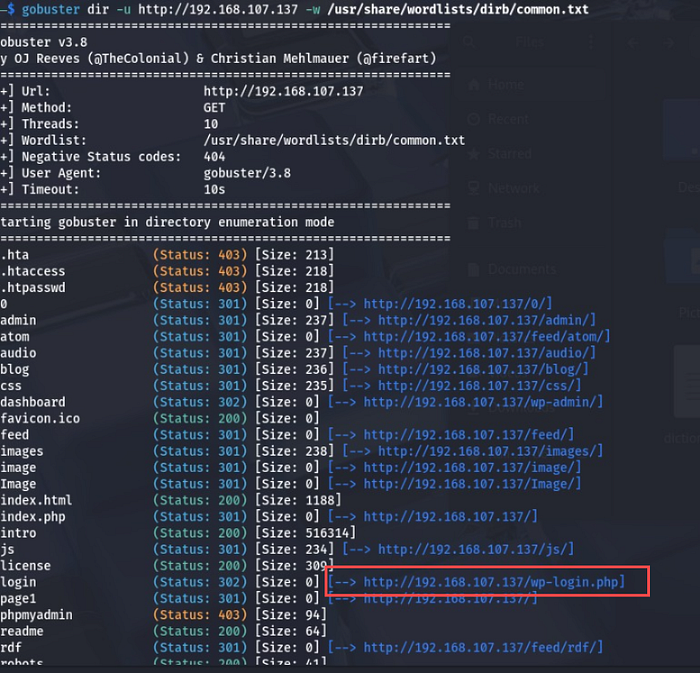This screenshot has width=700, height=673.
Task: Click the atom result name
Action: [15, 336]
